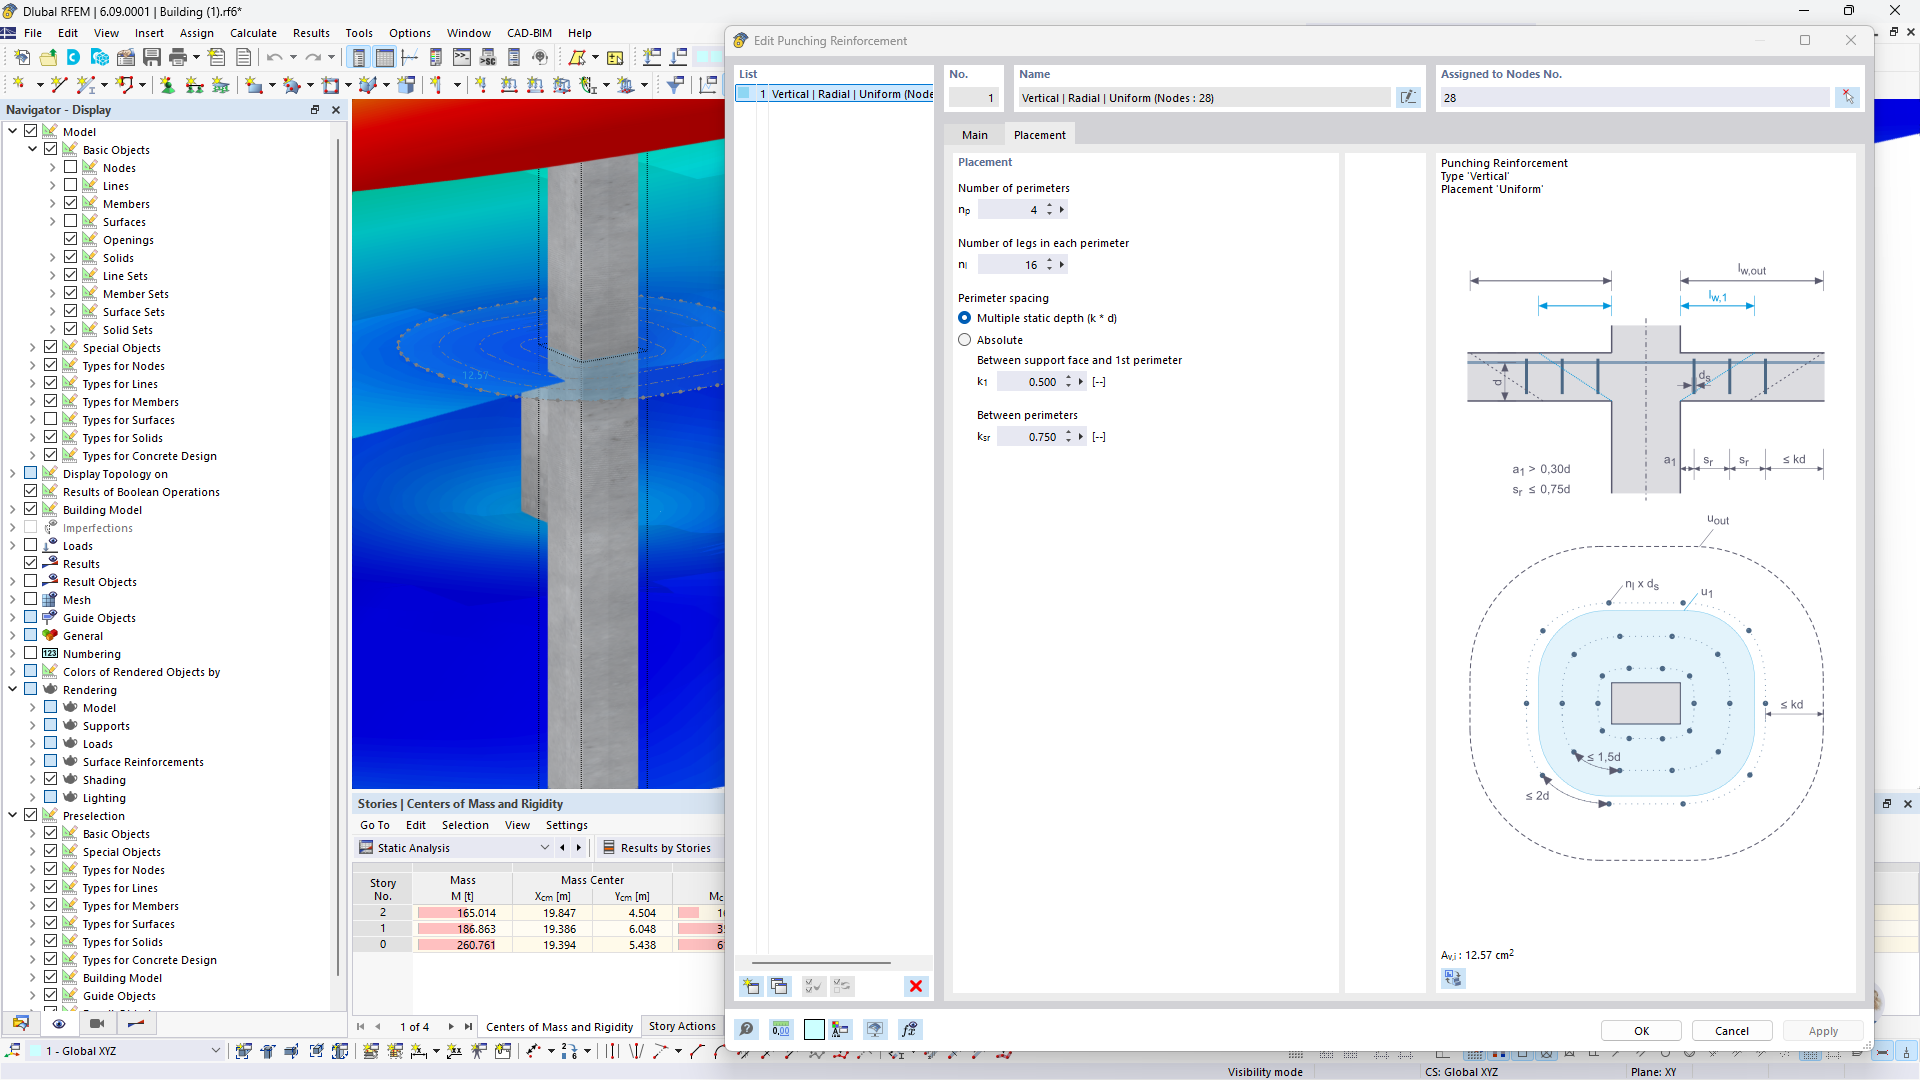Click the punching reinforcement edit icon
Image resolution: width=1920 pixels, height=1080 pixels.
pyautogui.click(x=1407, y=96)
